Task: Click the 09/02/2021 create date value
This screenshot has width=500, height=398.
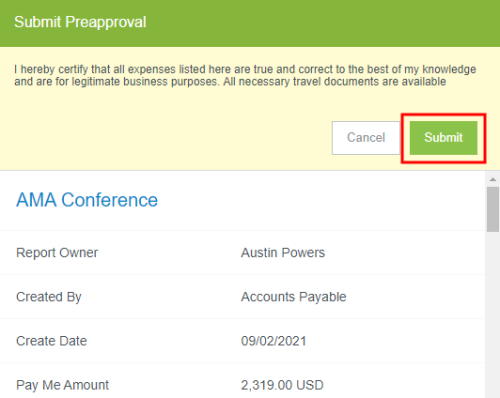Action: pos(274,341)
